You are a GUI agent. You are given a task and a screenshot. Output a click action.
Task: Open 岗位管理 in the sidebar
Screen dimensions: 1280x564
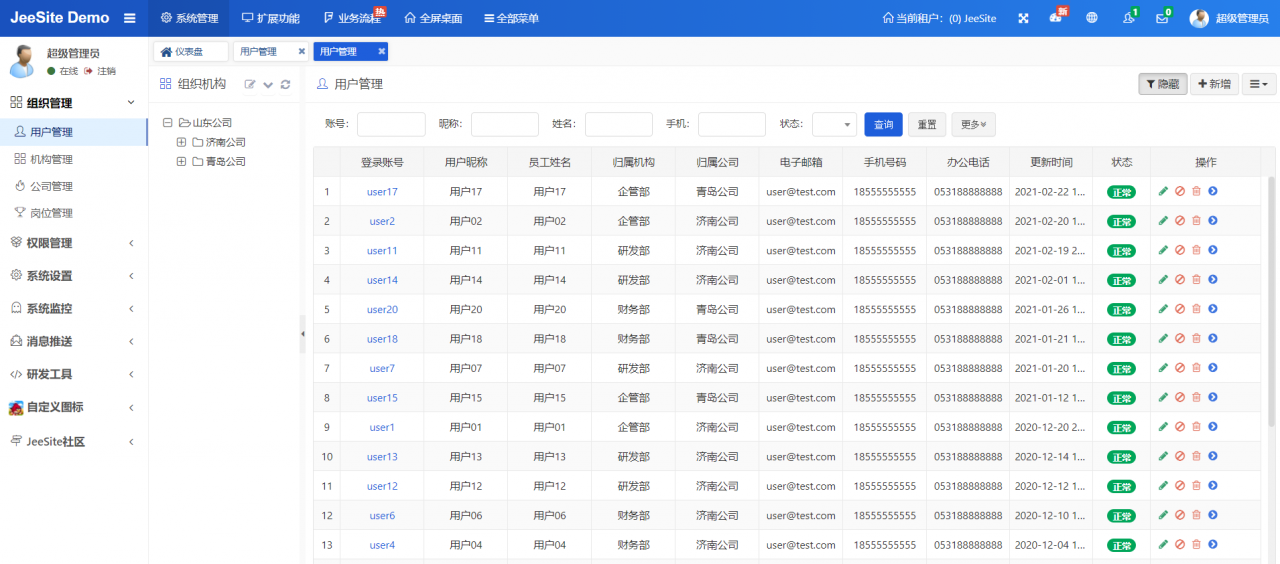[51, 213]
